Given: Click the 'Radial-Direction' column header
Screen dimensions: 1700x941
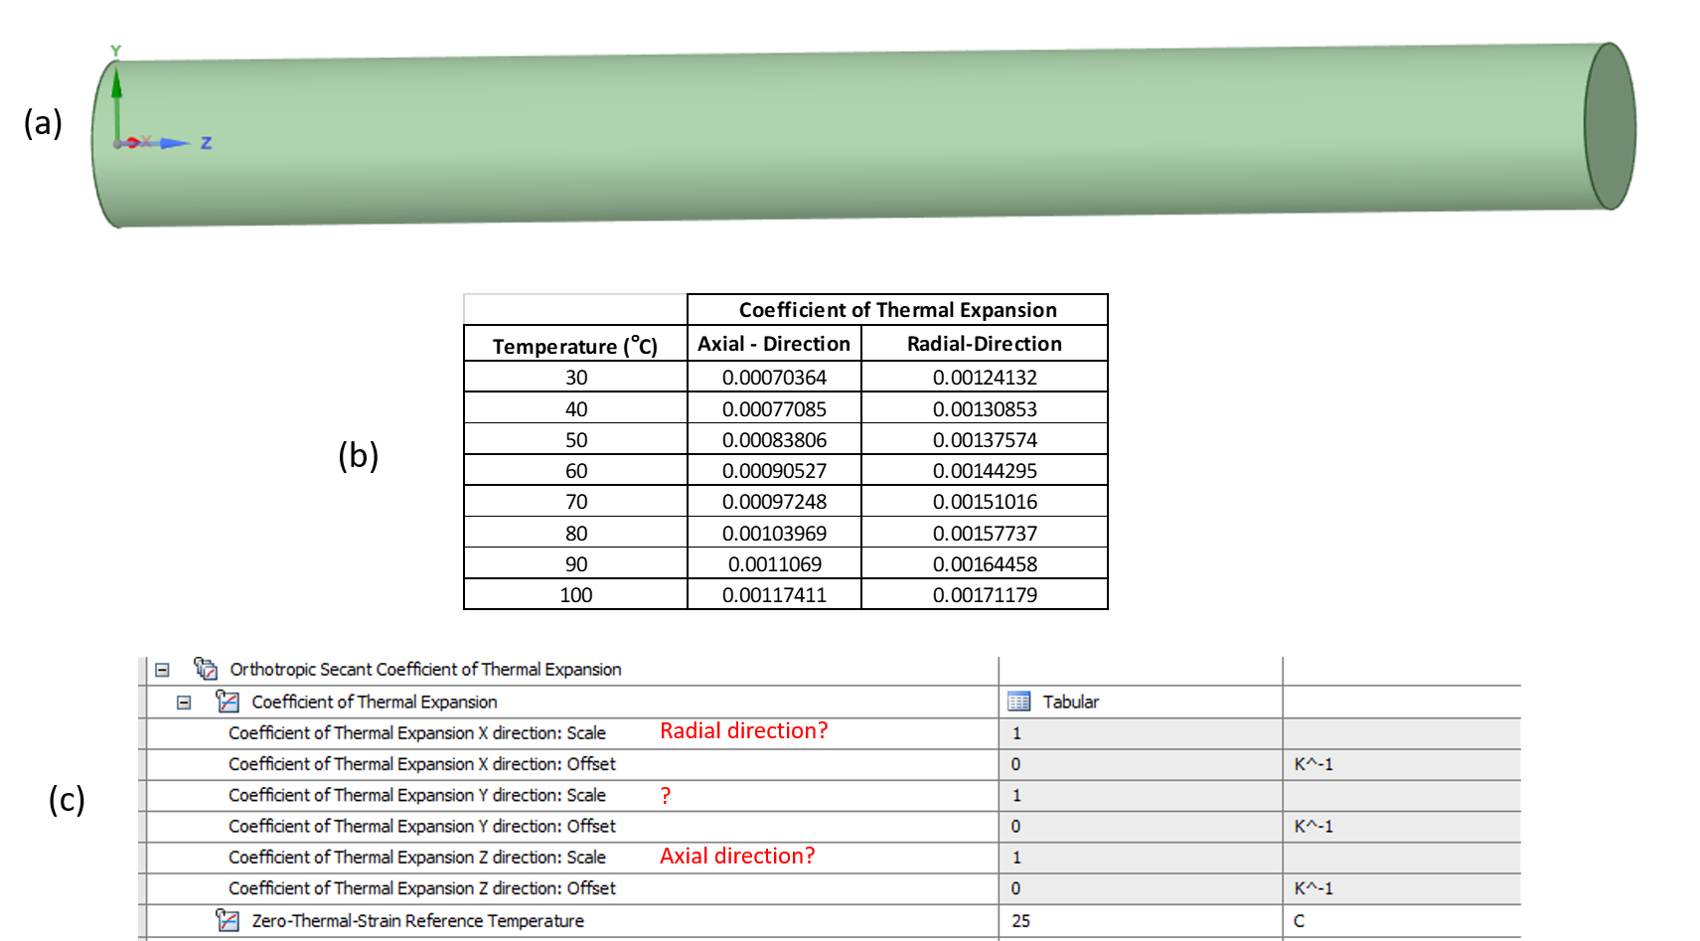Looking at the screenshot, I should click(x=984, y=344).
